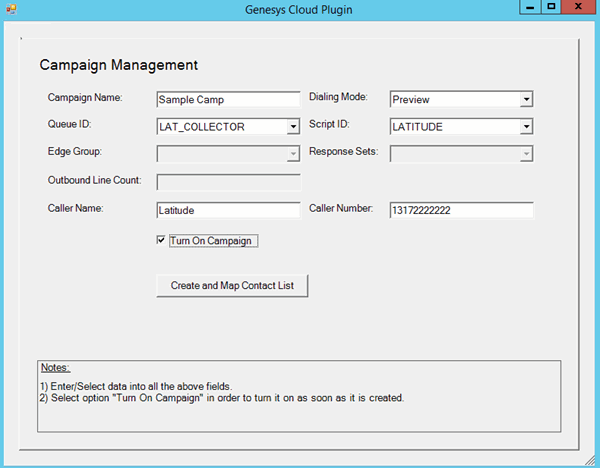The image size is (600, 469).
Task: Click into the Campaign Name text field
Action: tap(228, 100)
